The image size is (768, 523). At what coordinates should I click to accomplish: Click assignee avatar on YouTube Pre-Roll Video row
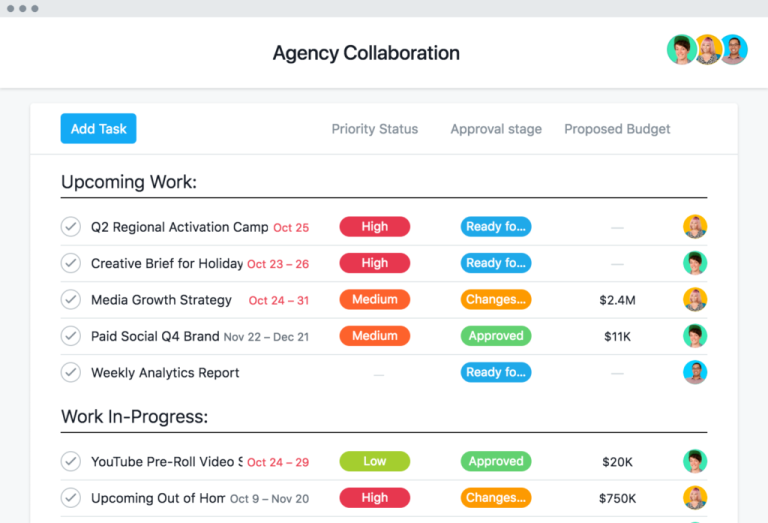click(x=695, y=461)
